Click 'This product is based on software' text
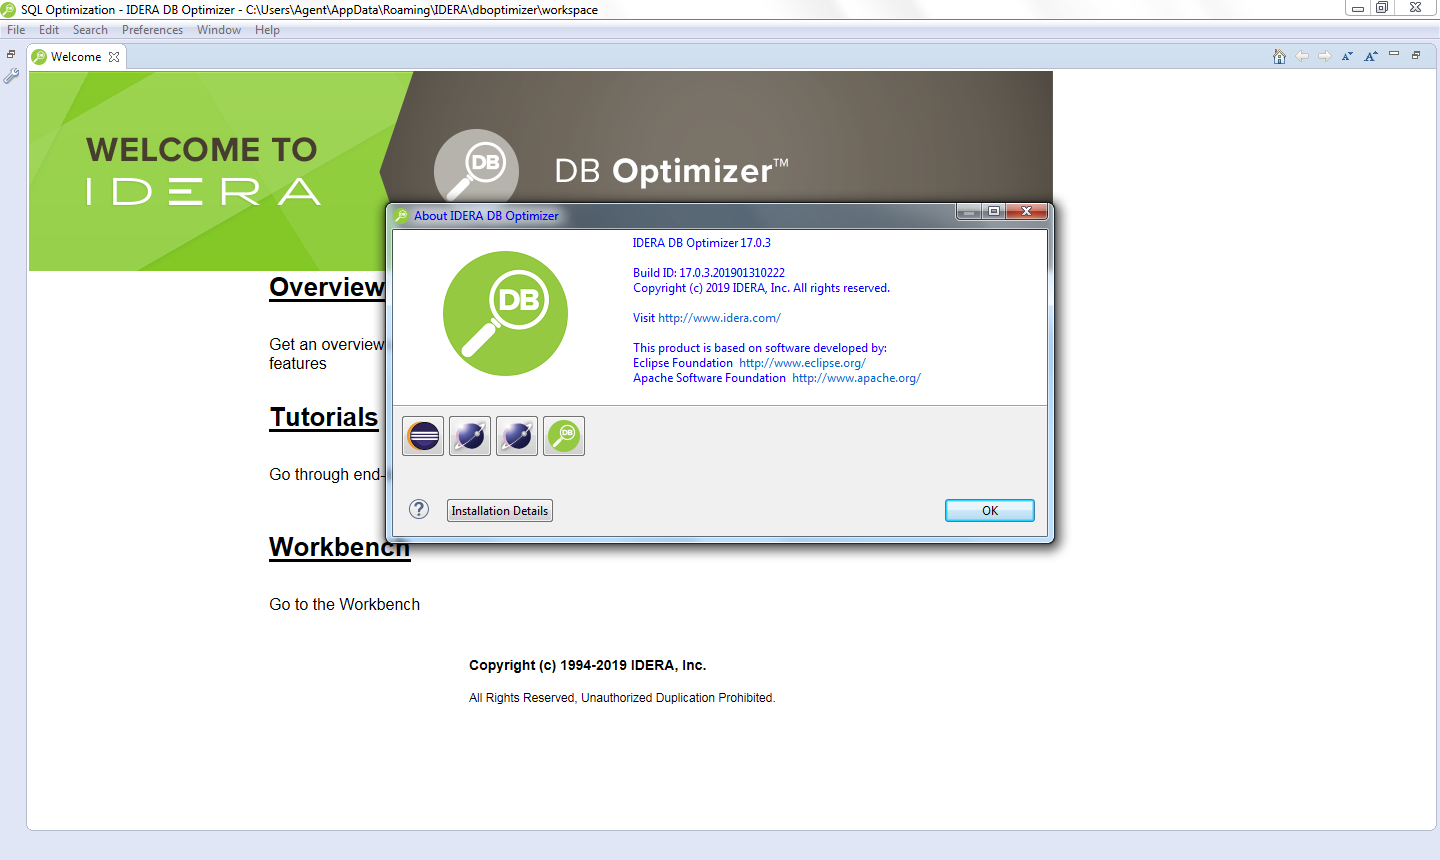This screenshot has height=860, width=1440. click(x=760, y=348)
